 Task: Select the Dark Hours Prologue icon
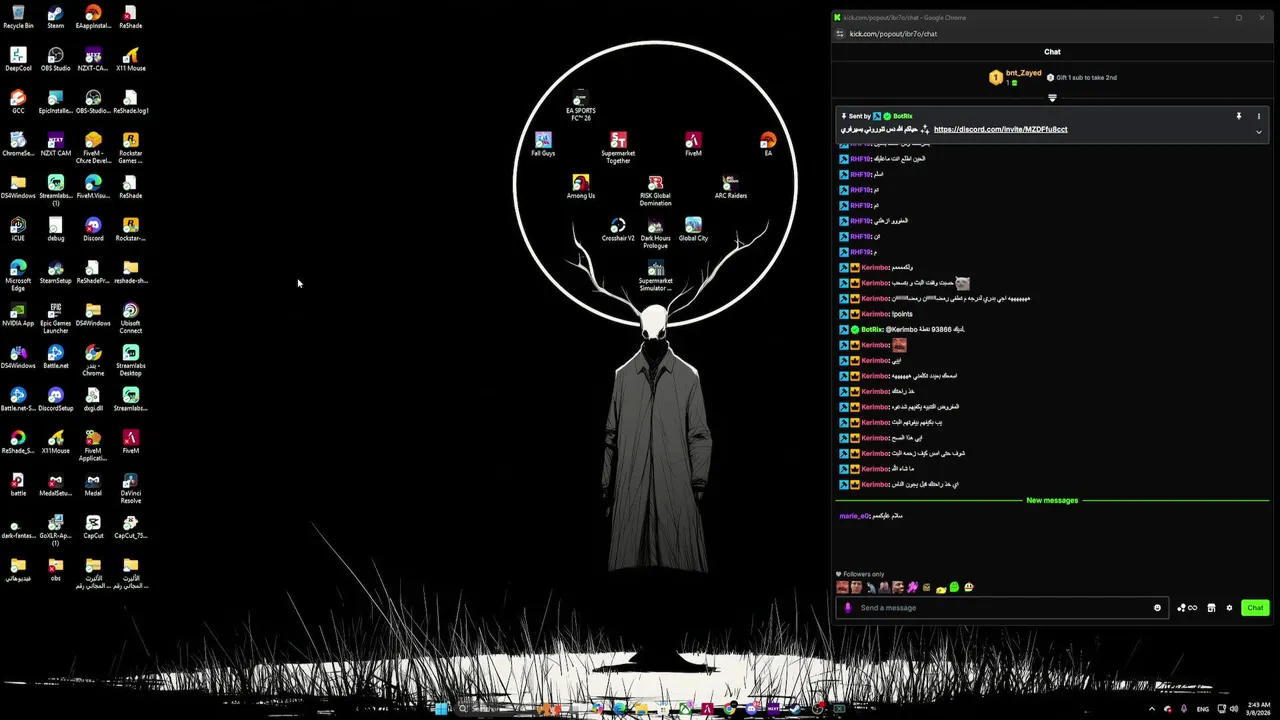pyautogui.click(x=655, y=233)
